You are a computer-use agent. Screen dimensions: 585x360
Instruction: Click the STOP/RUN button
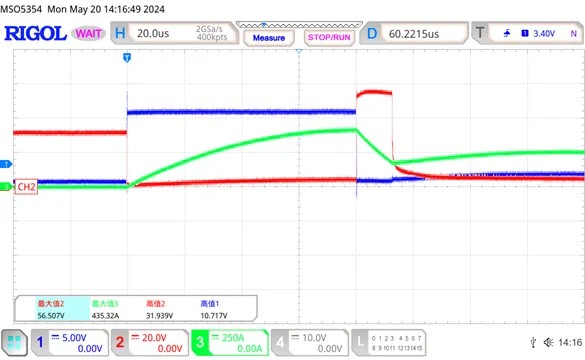coord(329,38)
